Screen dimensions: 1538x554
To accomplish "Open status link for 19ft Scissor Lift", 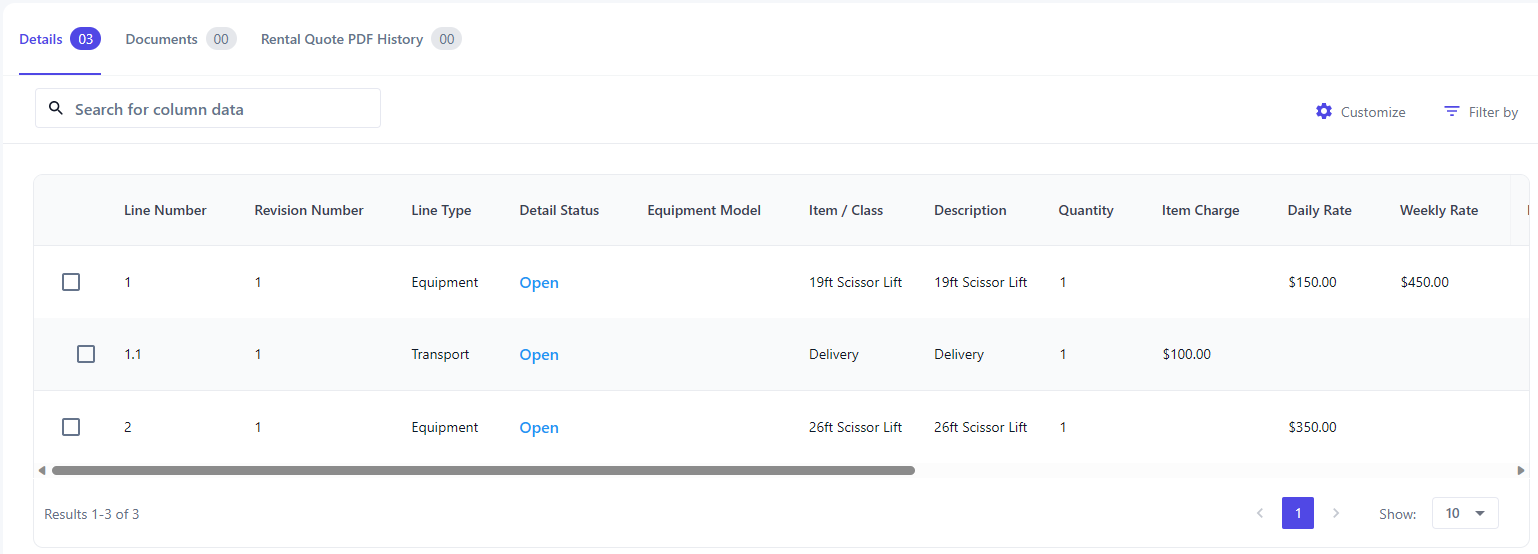I will (x=539, y=283).
